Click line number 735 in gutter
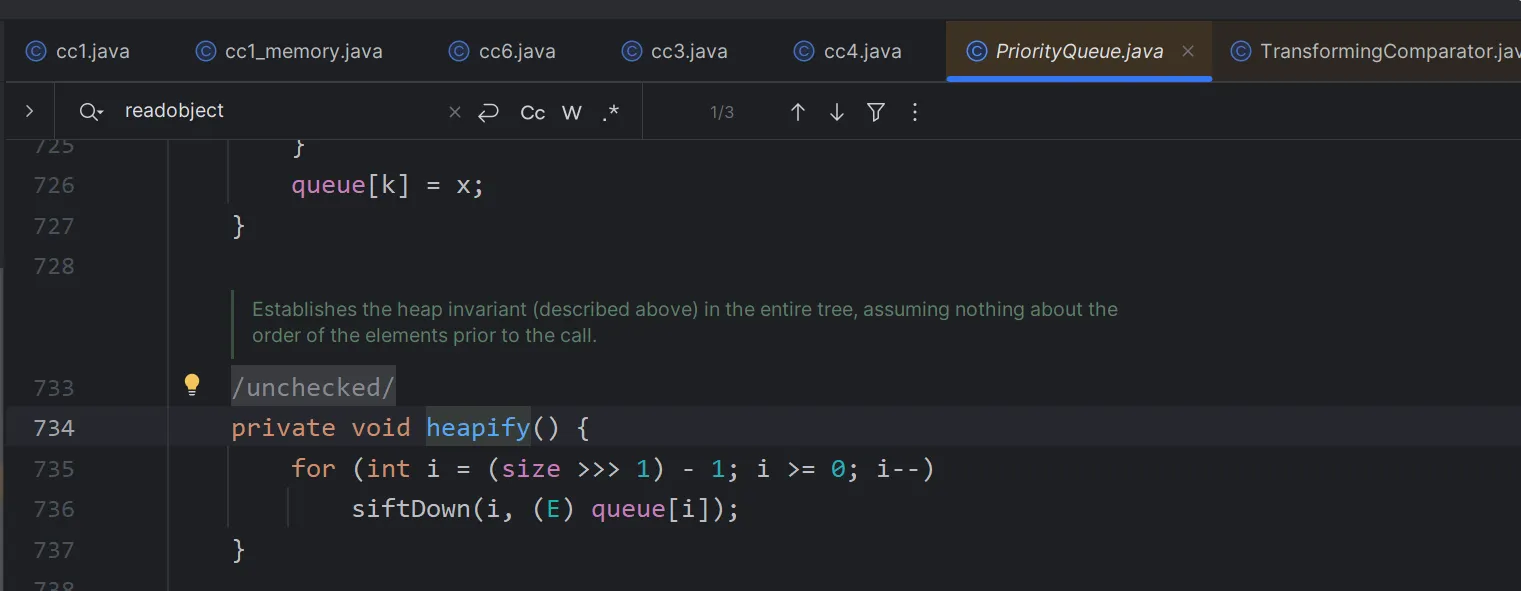The image size is (1521, 591). (x=54, y=468)
